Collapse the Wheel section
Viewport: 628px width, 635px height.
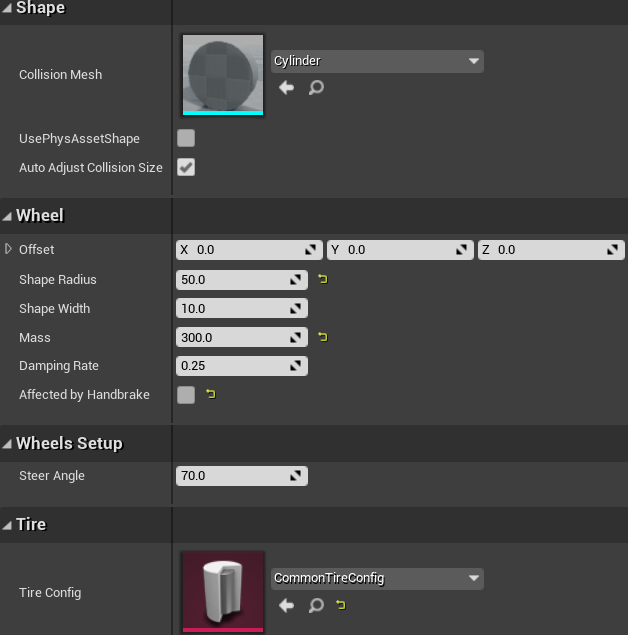click(7, 216)
